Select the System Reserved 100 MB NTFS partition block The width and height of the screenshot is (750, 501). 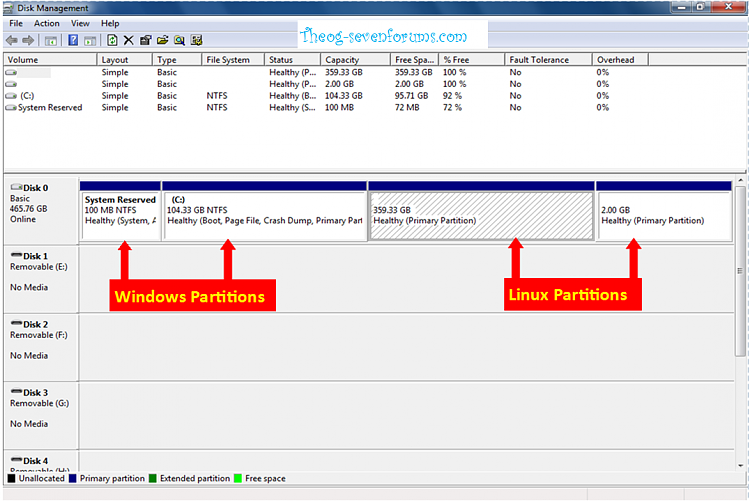click(x=121, y=211)
